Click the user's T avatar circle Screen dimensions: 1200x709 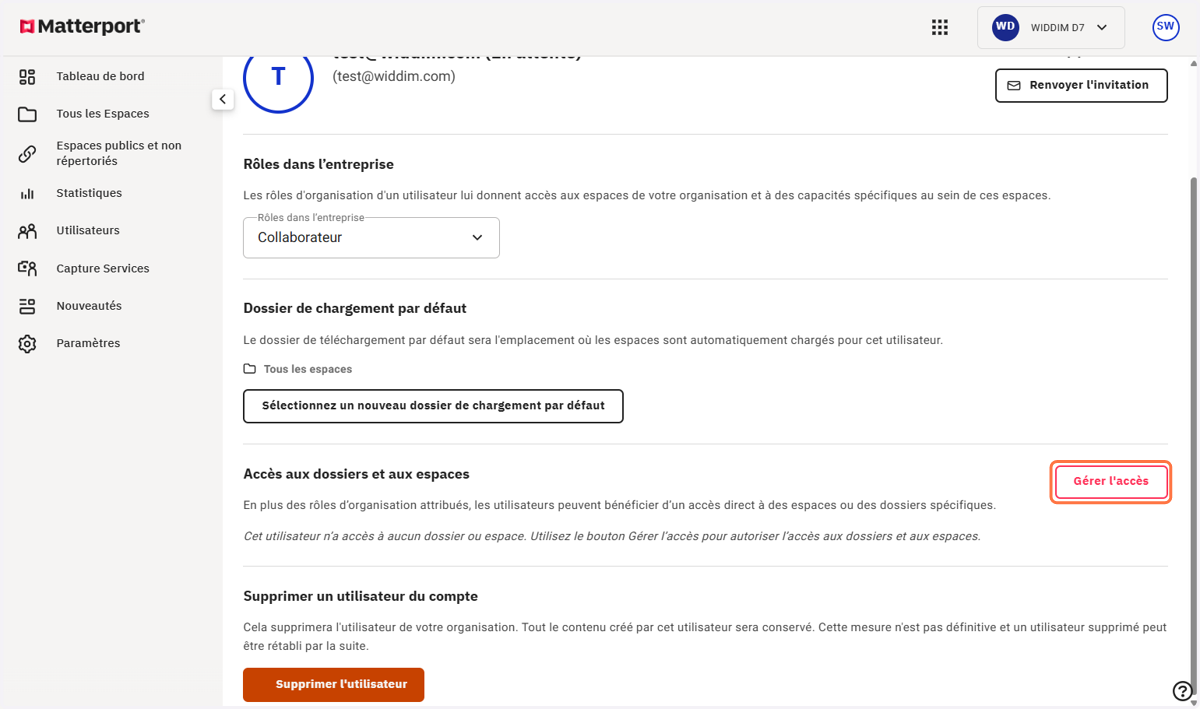point(278,77)
